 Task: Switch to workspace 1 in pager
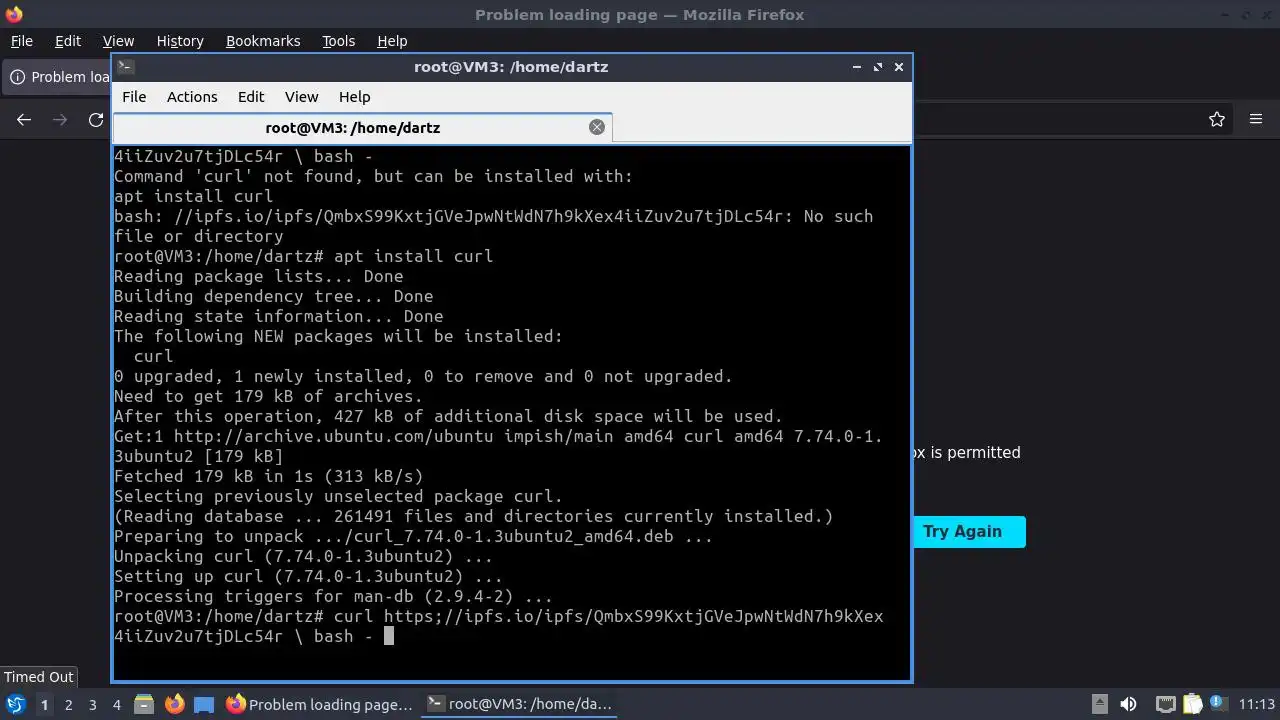coord(44,704)
